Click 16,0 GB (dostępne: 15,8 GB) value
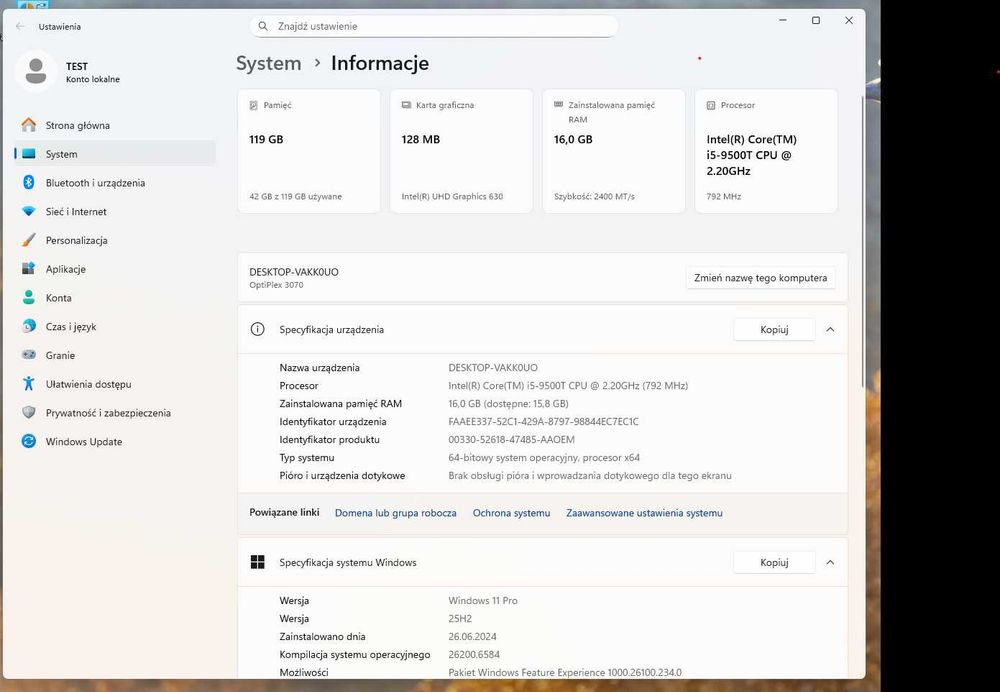This screenshot has width=1000, height=692. (508, 404)
